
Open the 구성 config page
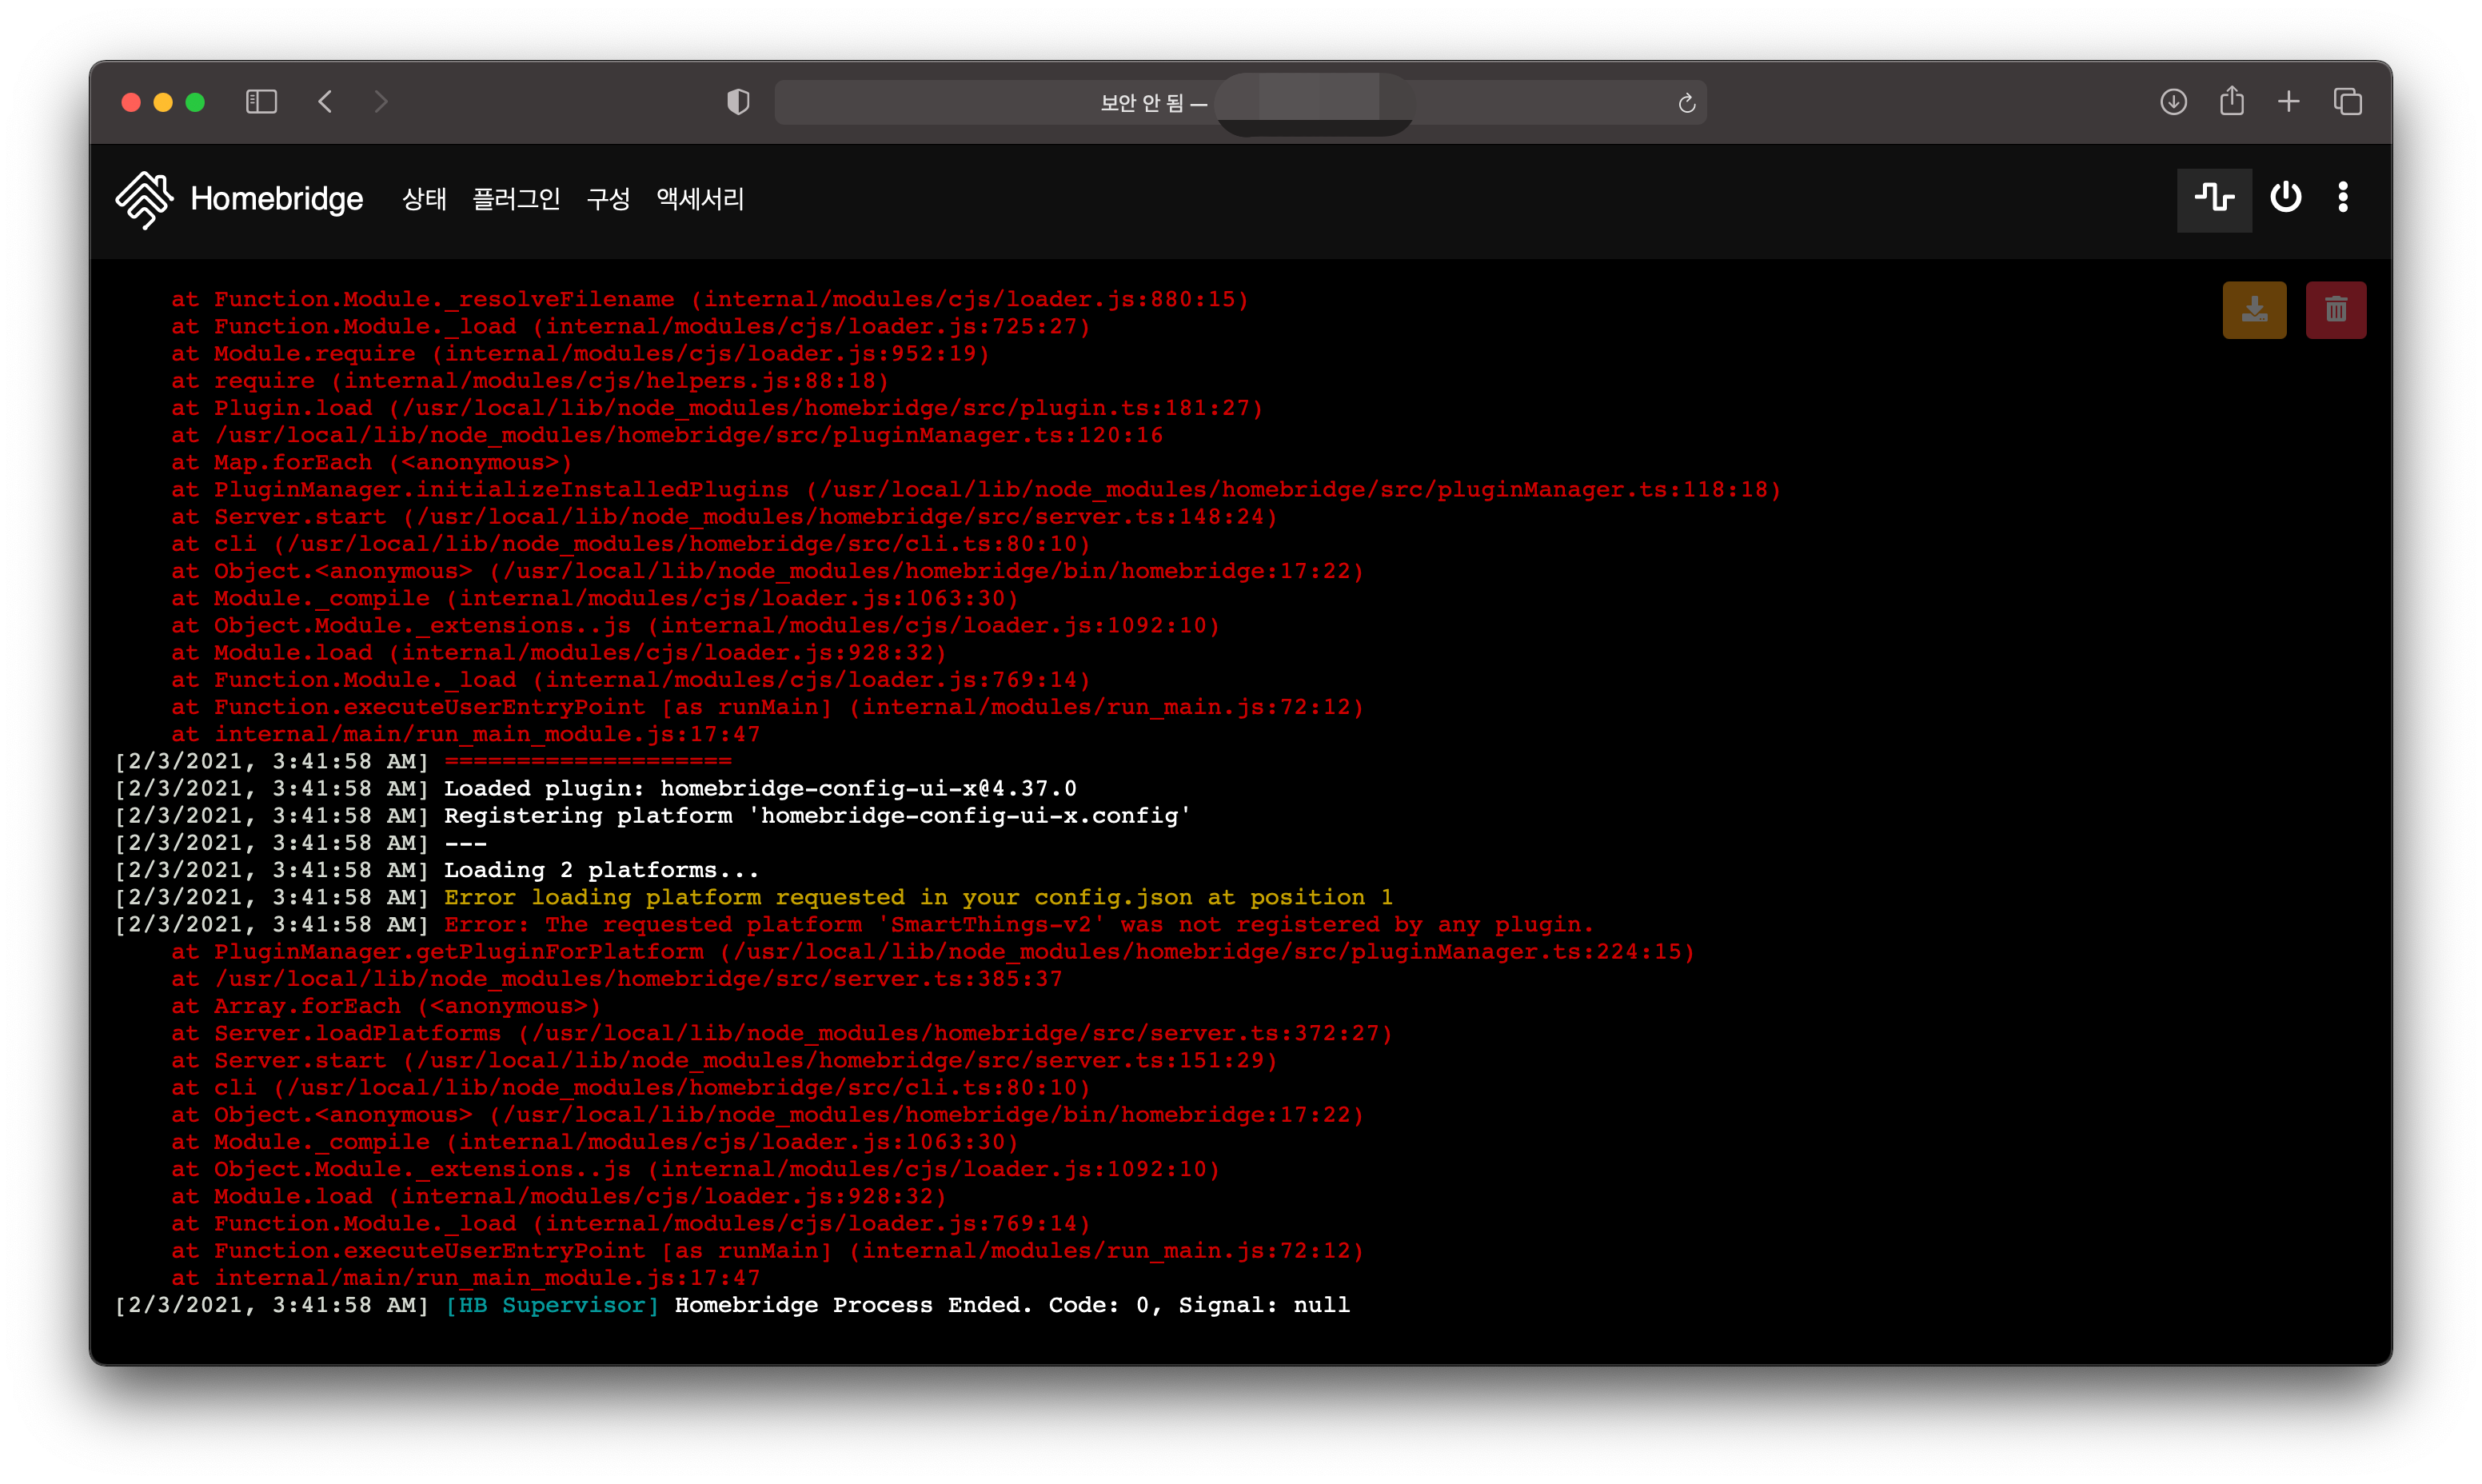[x=608, y=199]
